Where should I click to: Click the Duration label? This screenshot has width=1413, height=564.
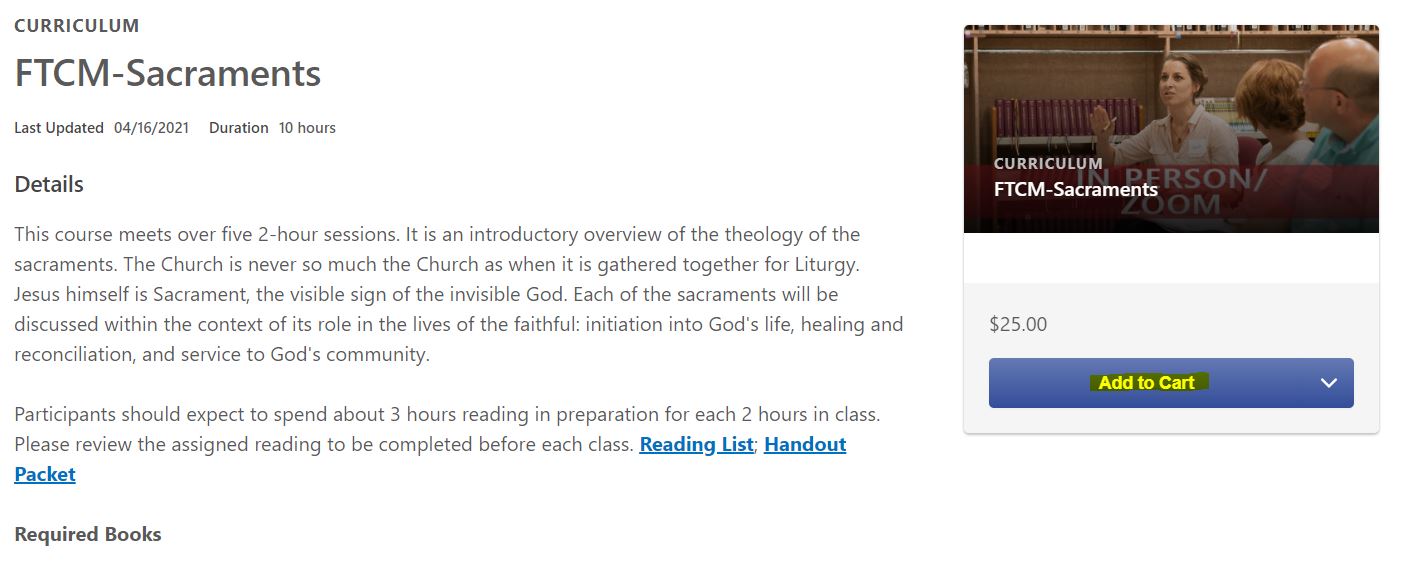[x=239, y=128]
